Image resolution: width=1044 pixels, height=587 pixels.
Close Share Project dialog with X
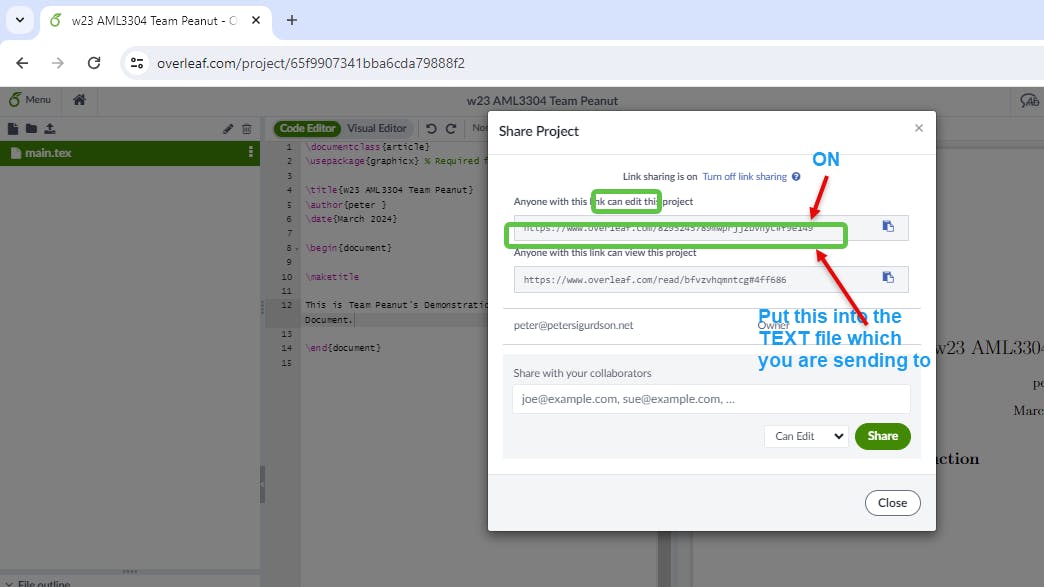tap(919, 128)
